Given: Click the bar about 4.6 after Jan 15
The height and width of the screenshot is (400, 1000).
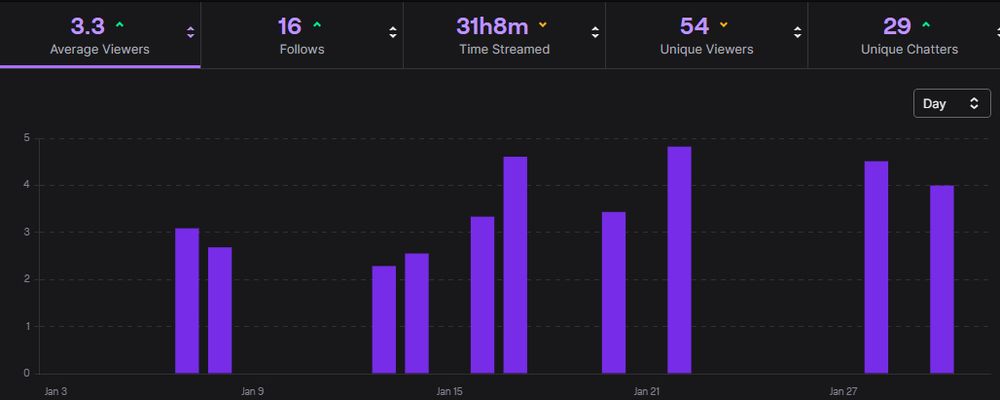Looking at the screenshot, I should [515, 265].
